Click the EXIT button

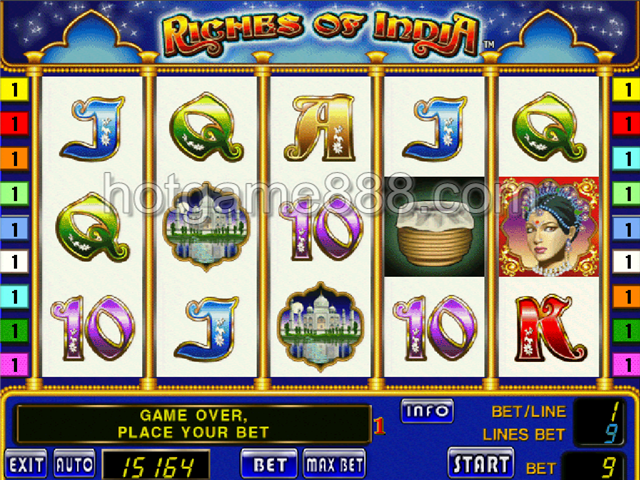[26, 464]
